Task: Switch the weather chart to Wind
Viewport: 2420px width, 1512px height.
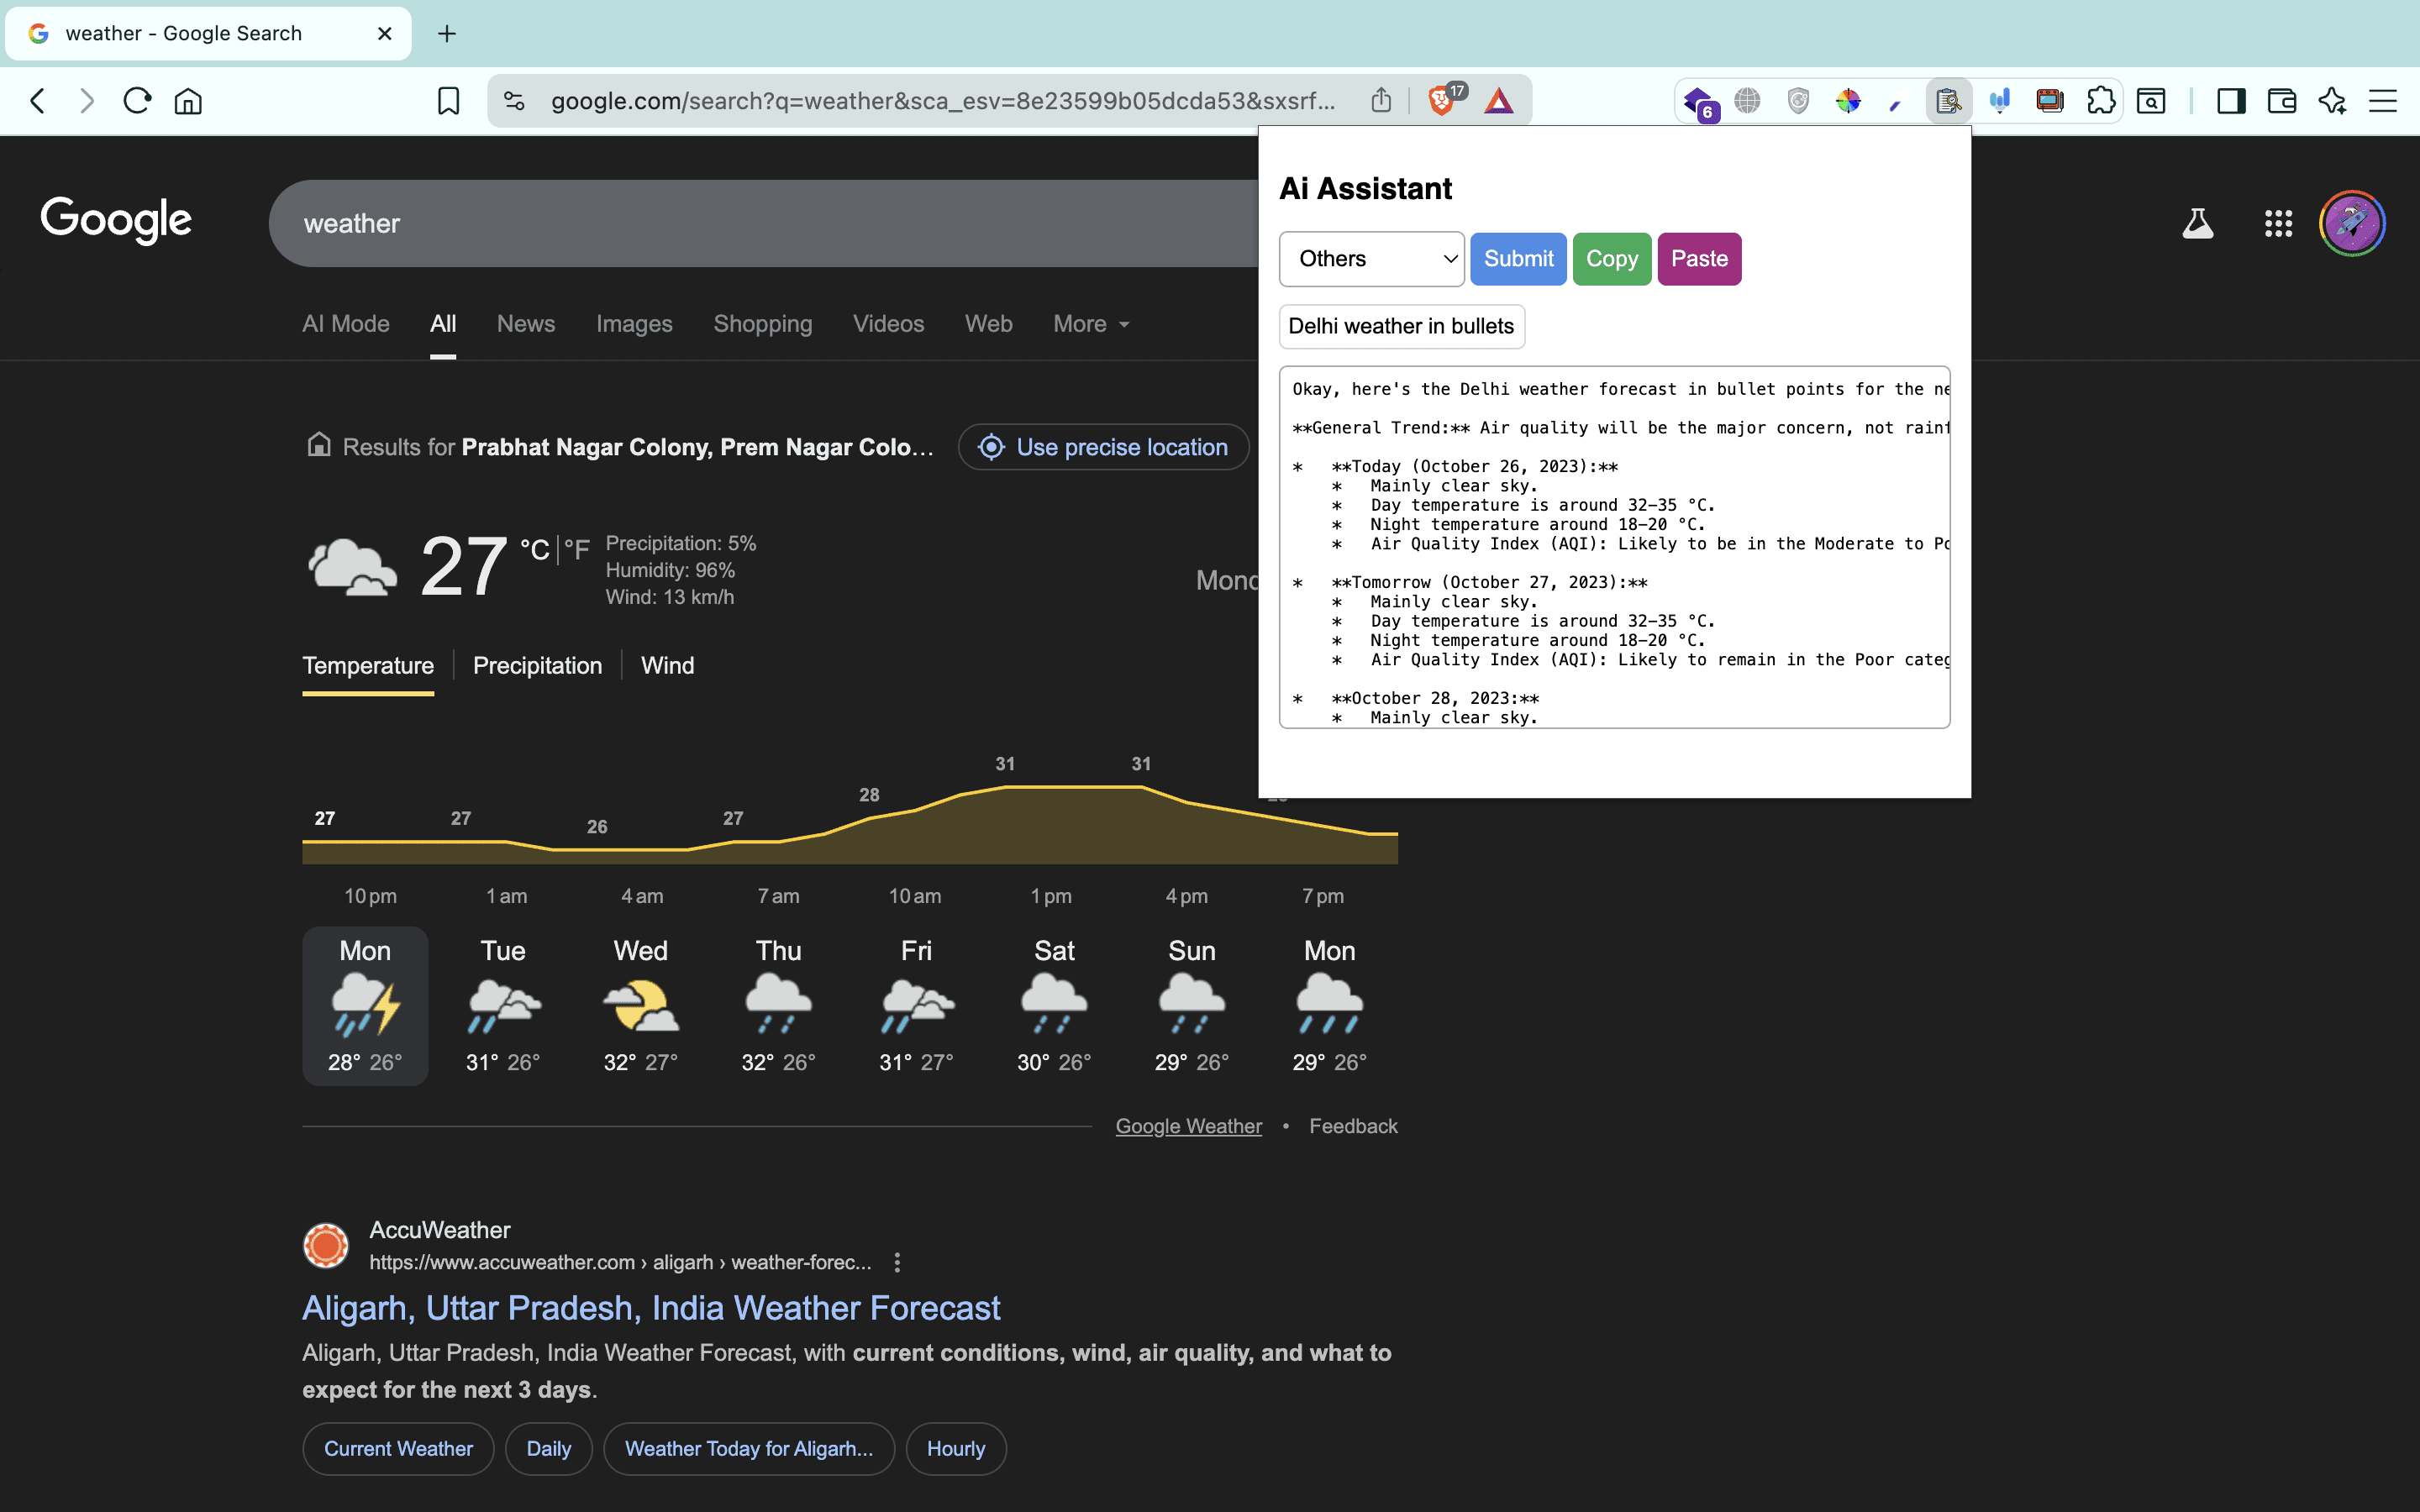Action: pos(667,666)
